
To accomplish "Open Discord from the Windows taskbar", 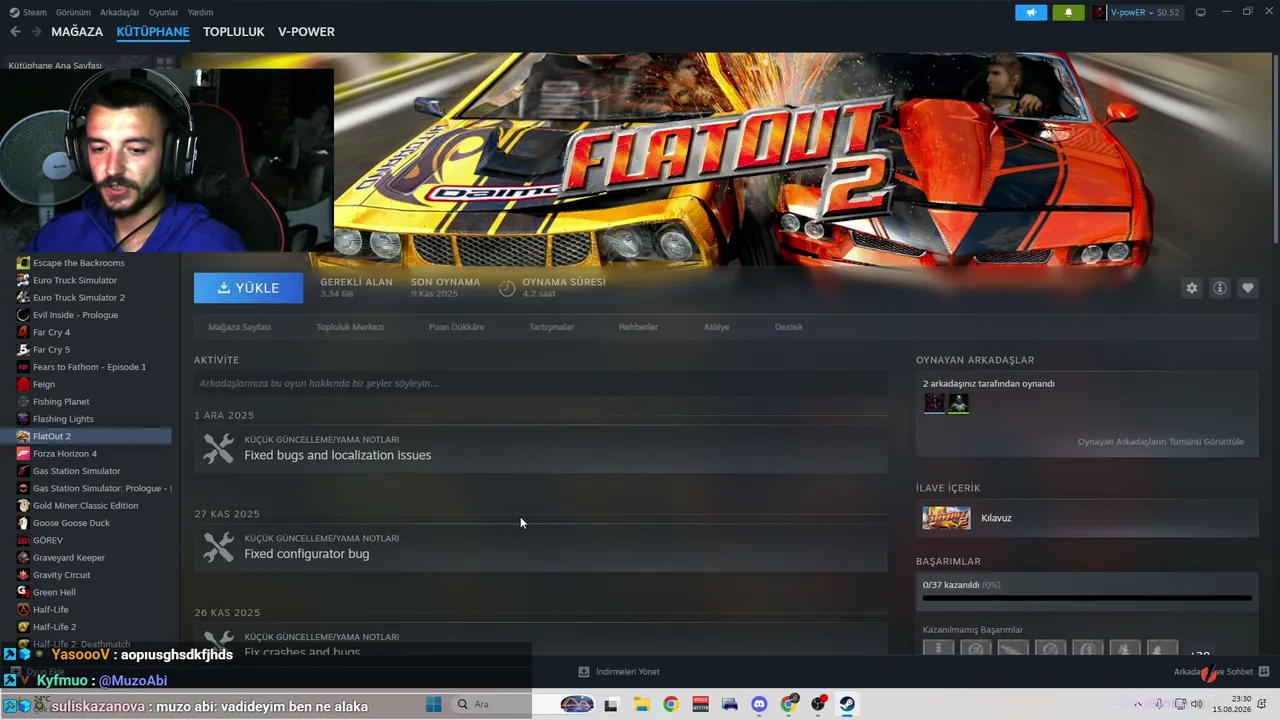I will pyautogui.click(x=759, y=704).
